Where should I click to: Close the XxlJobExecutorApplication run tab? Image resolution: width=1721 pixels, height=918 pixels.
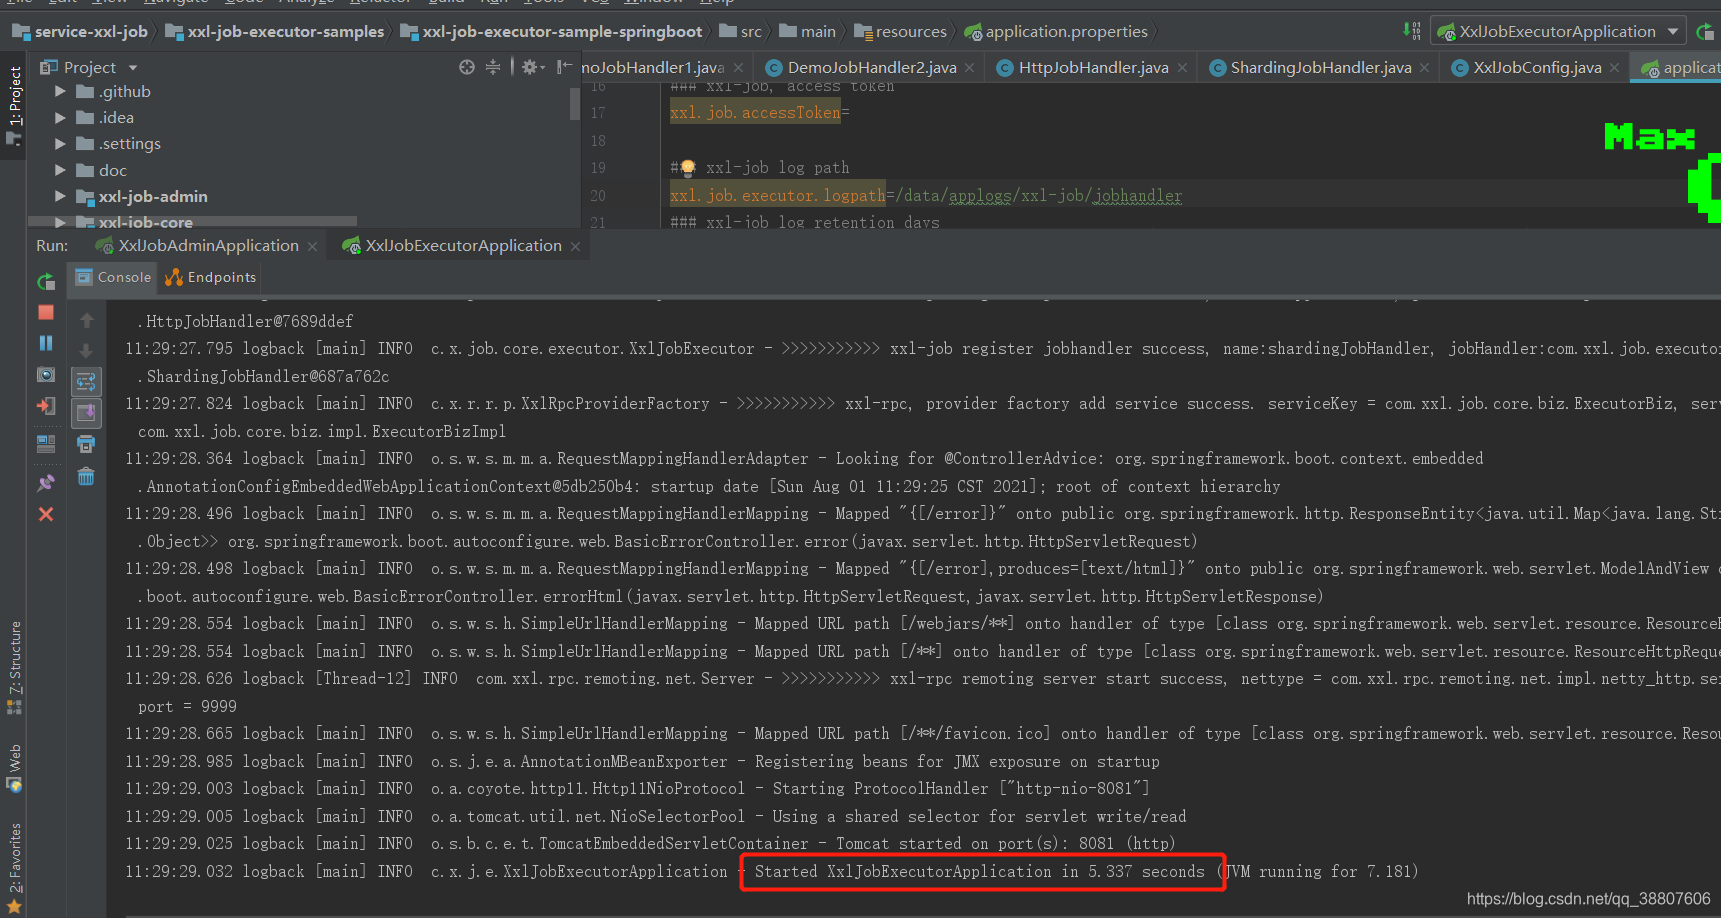[x=575, y=247]
